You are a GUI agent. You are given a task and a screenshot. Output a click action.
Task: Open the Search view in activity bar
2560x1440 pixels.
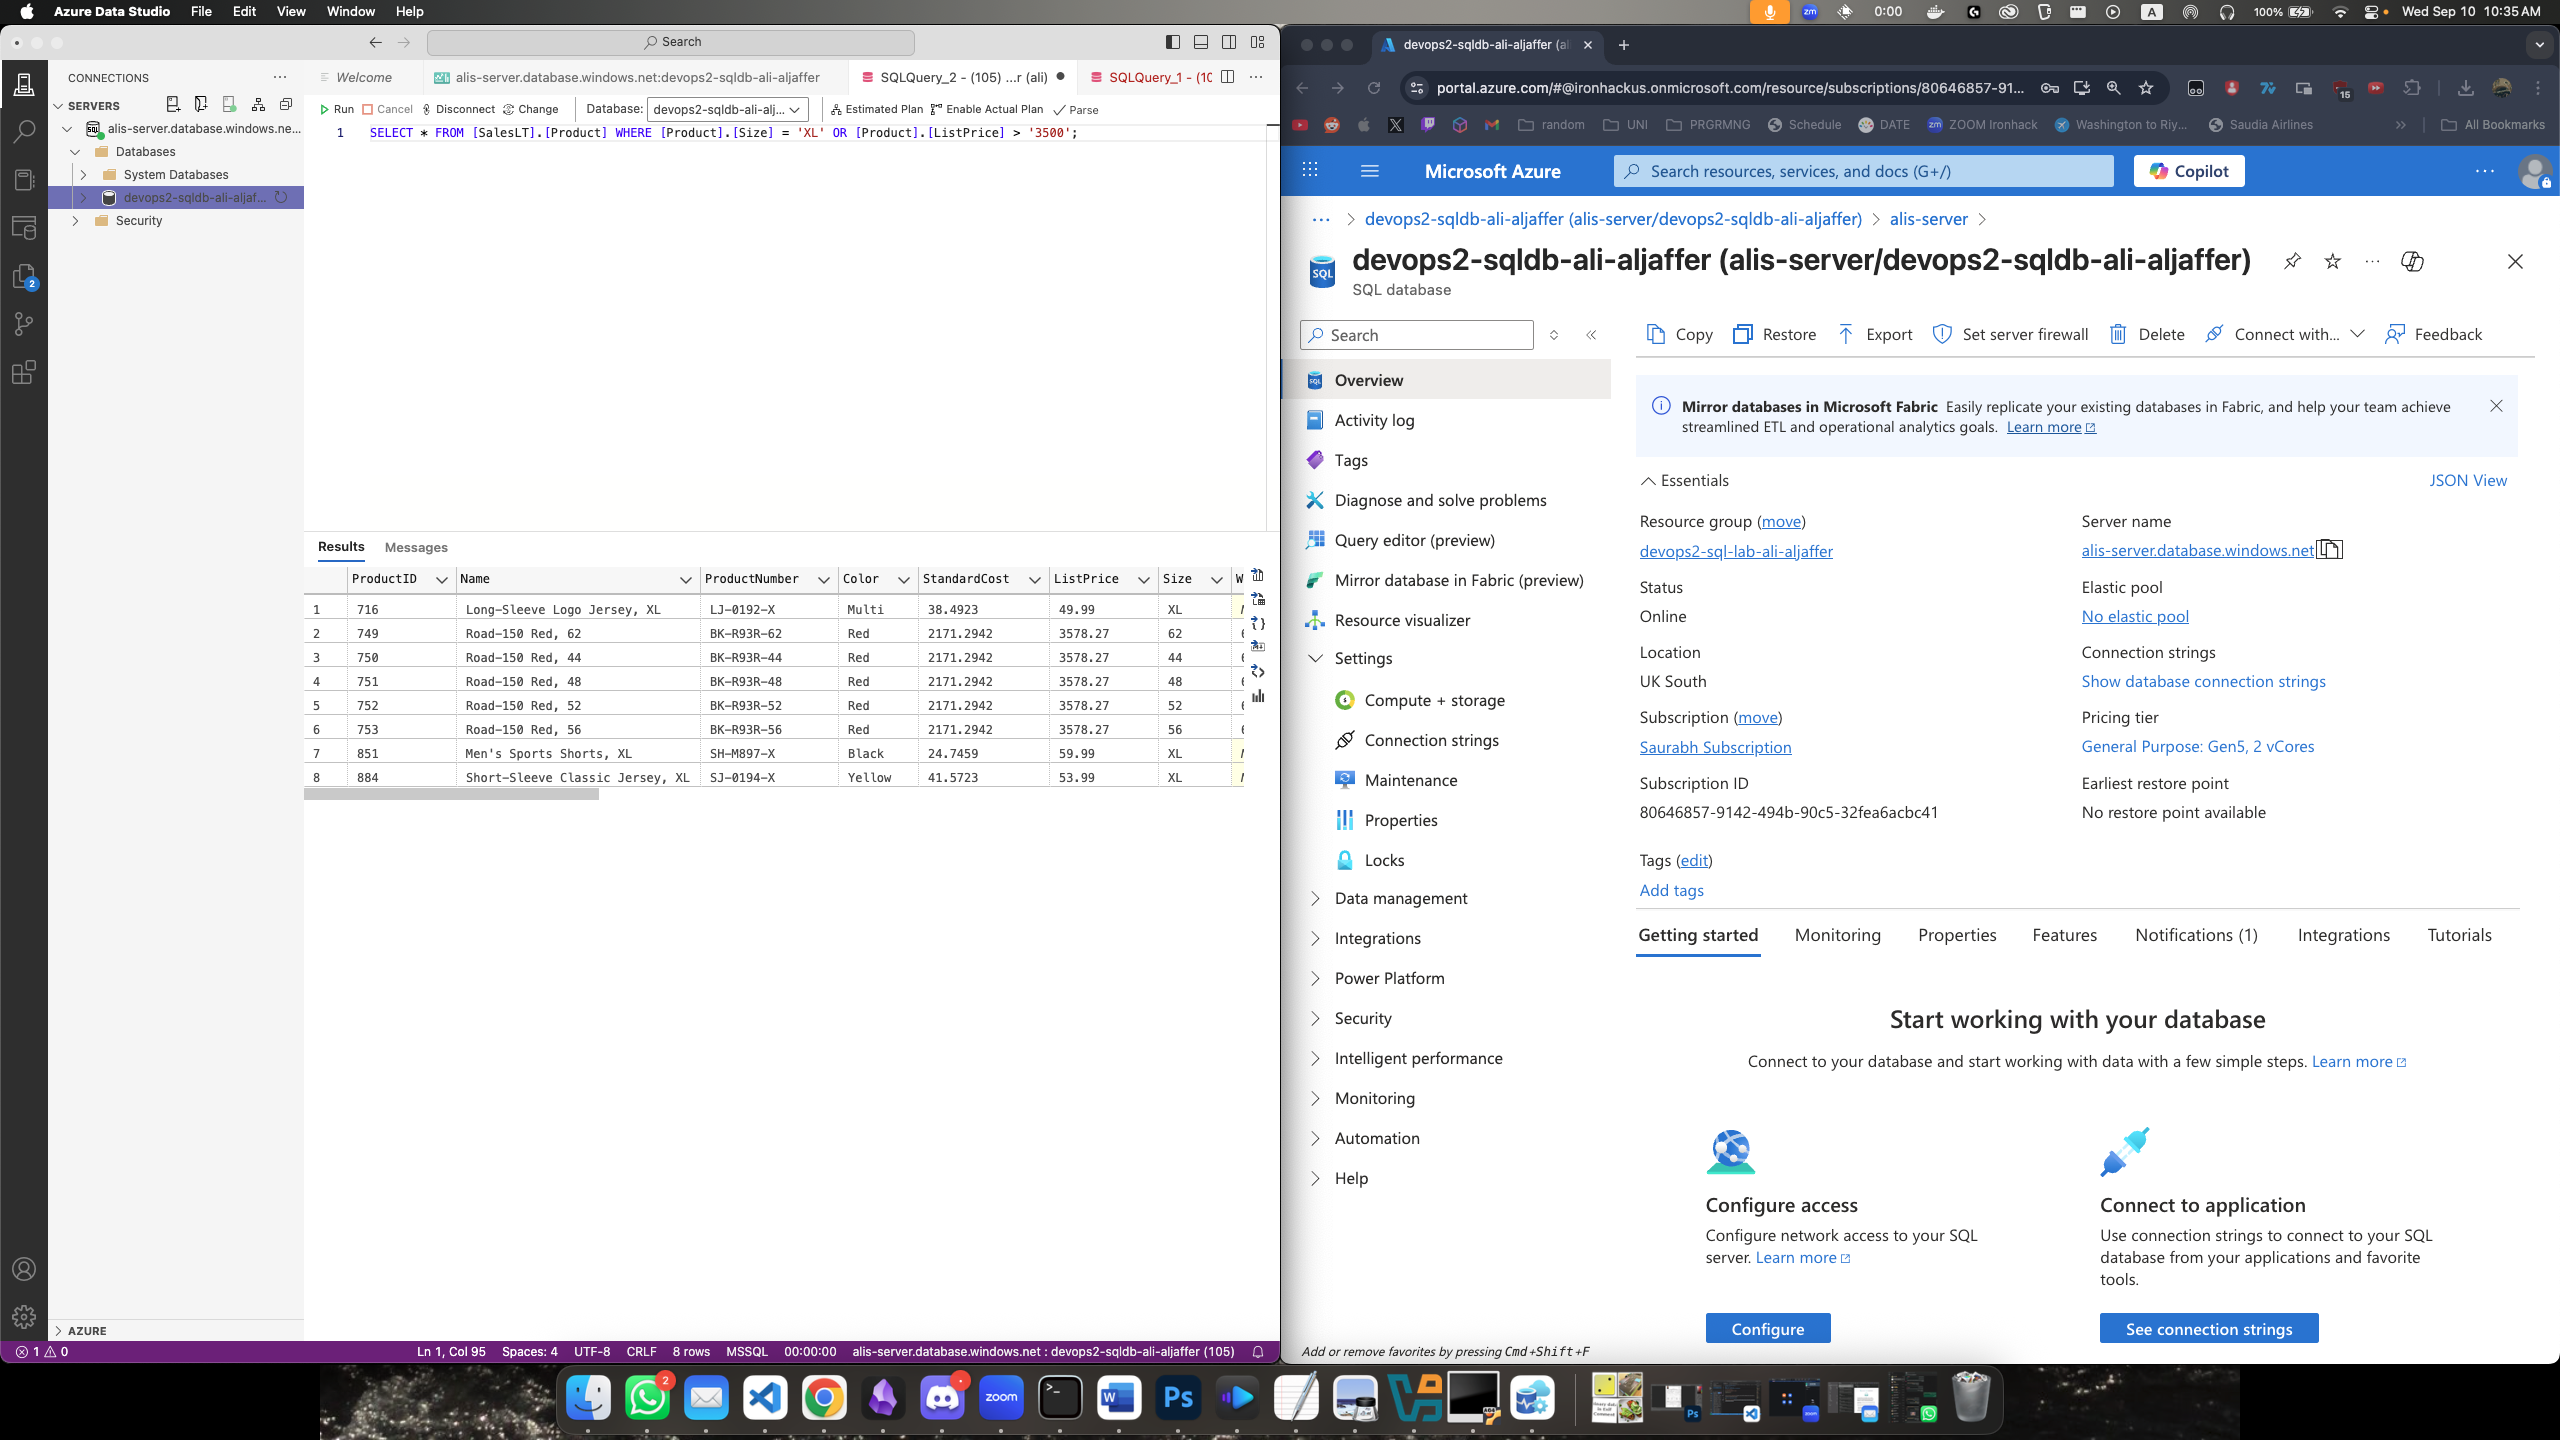[24, 131]
